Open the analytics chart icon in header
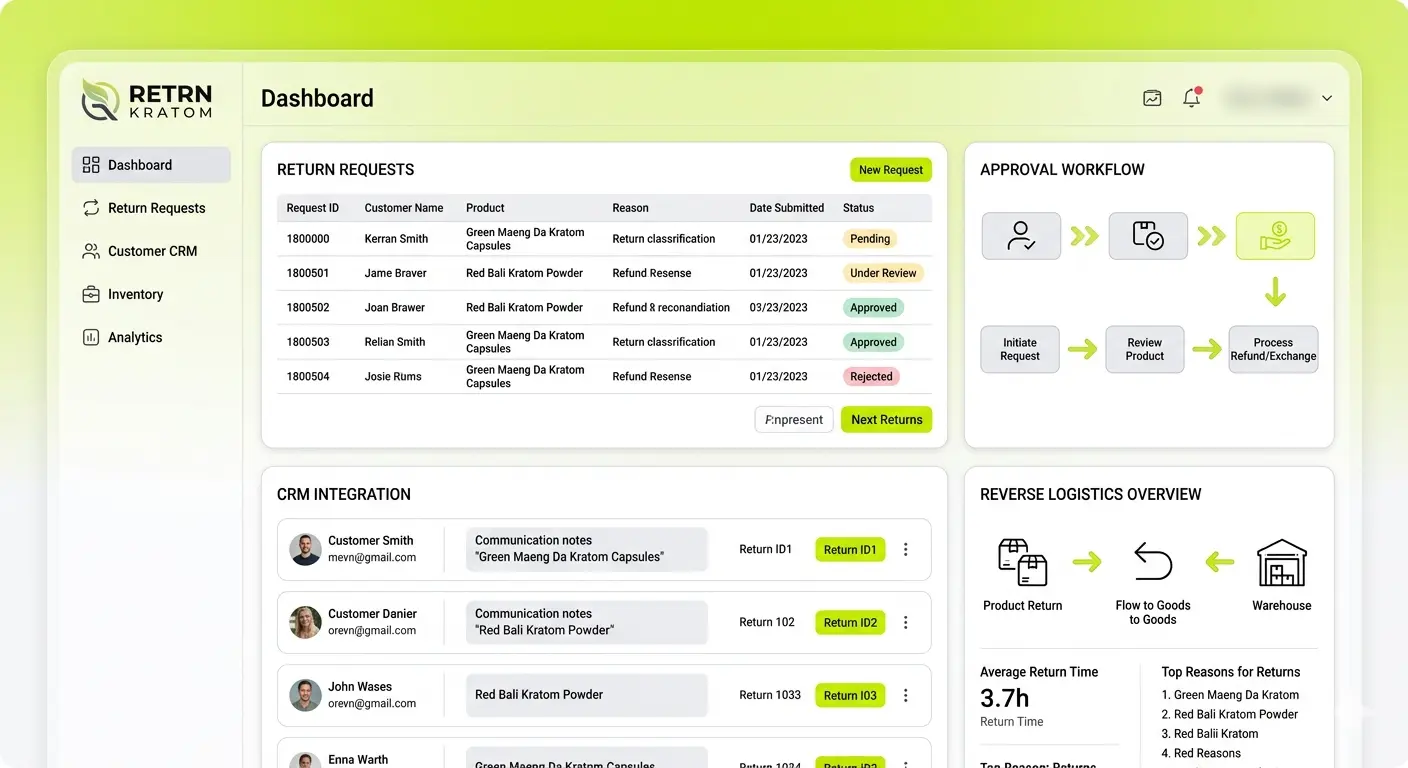 point(1152,98)
